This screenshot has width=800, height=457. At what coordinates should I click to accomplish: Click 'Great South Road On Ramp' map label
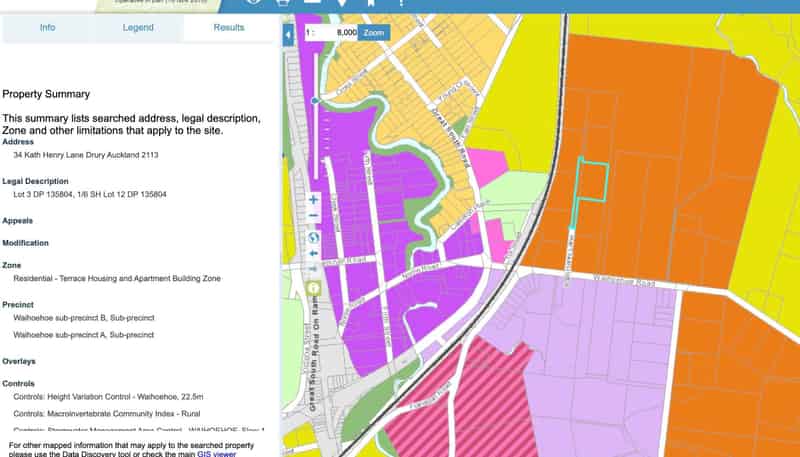coord(314,352)
